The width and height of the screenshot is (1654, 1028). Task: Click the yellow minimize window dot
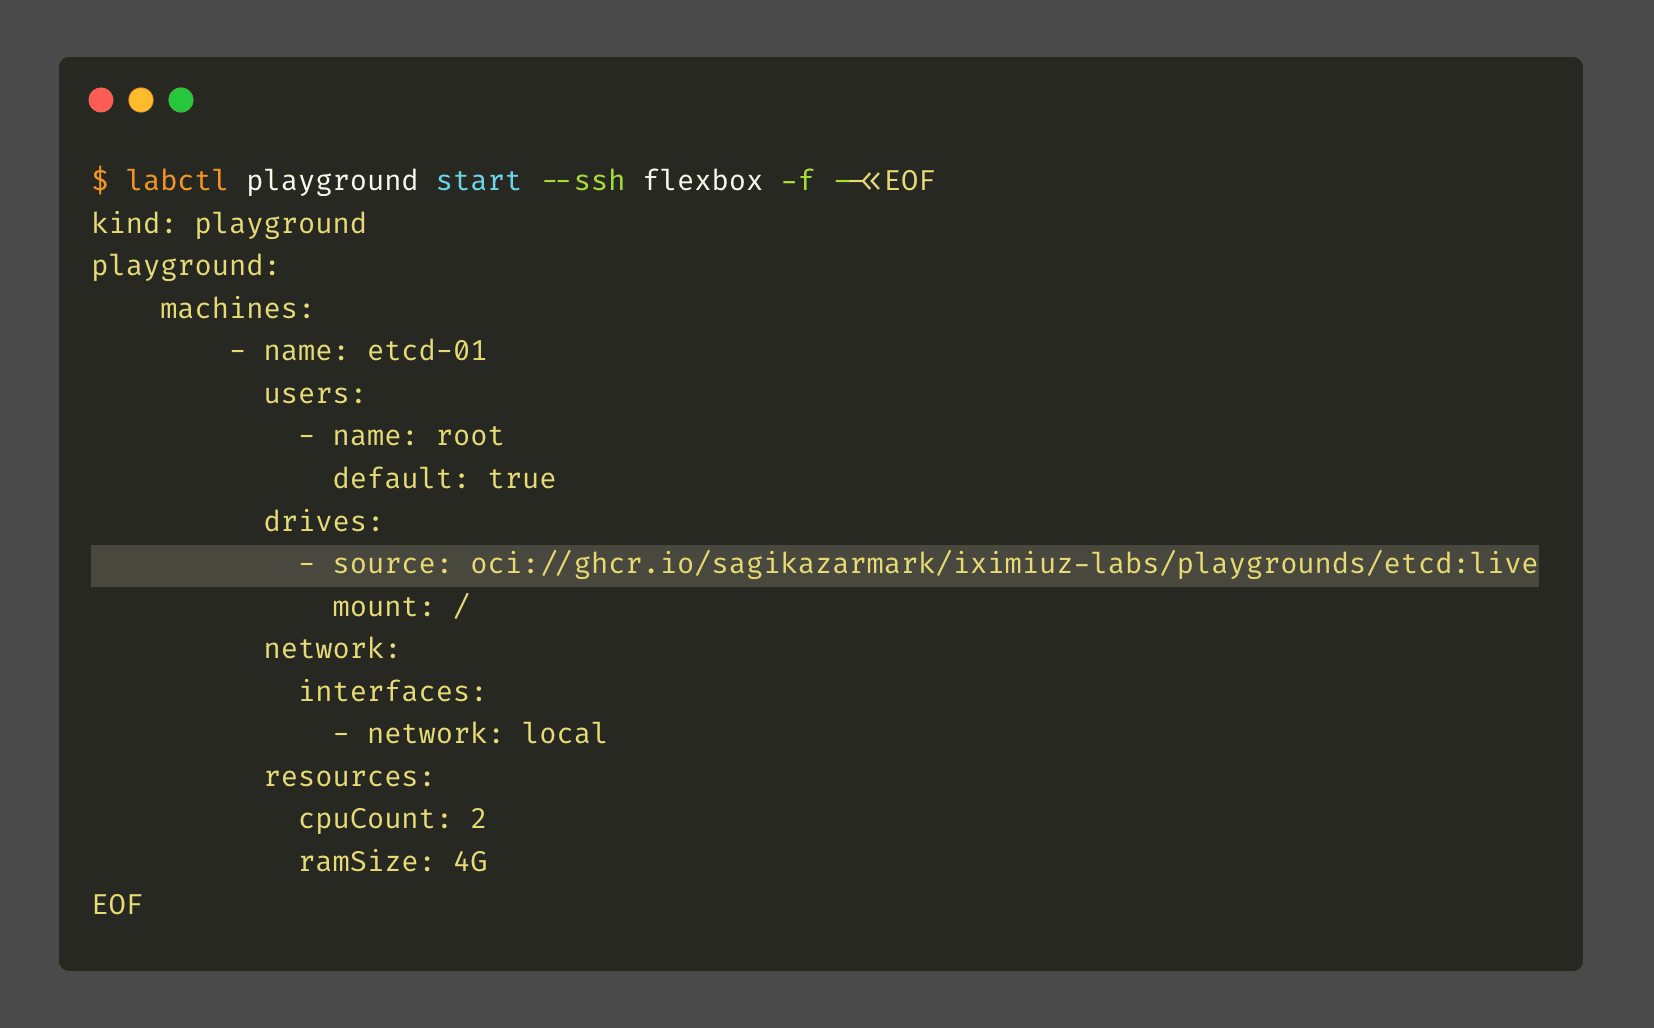(141, 100)
